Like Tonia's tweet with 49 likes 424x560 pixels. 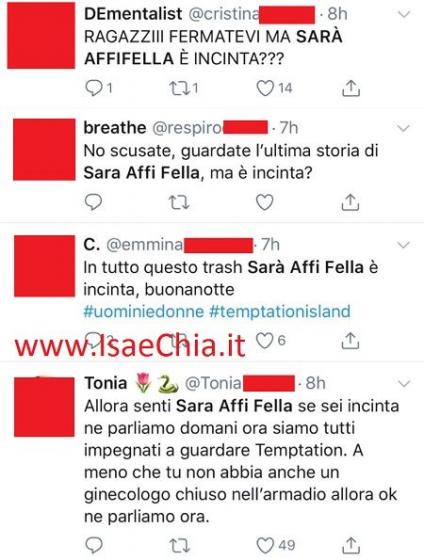point(265,545)
